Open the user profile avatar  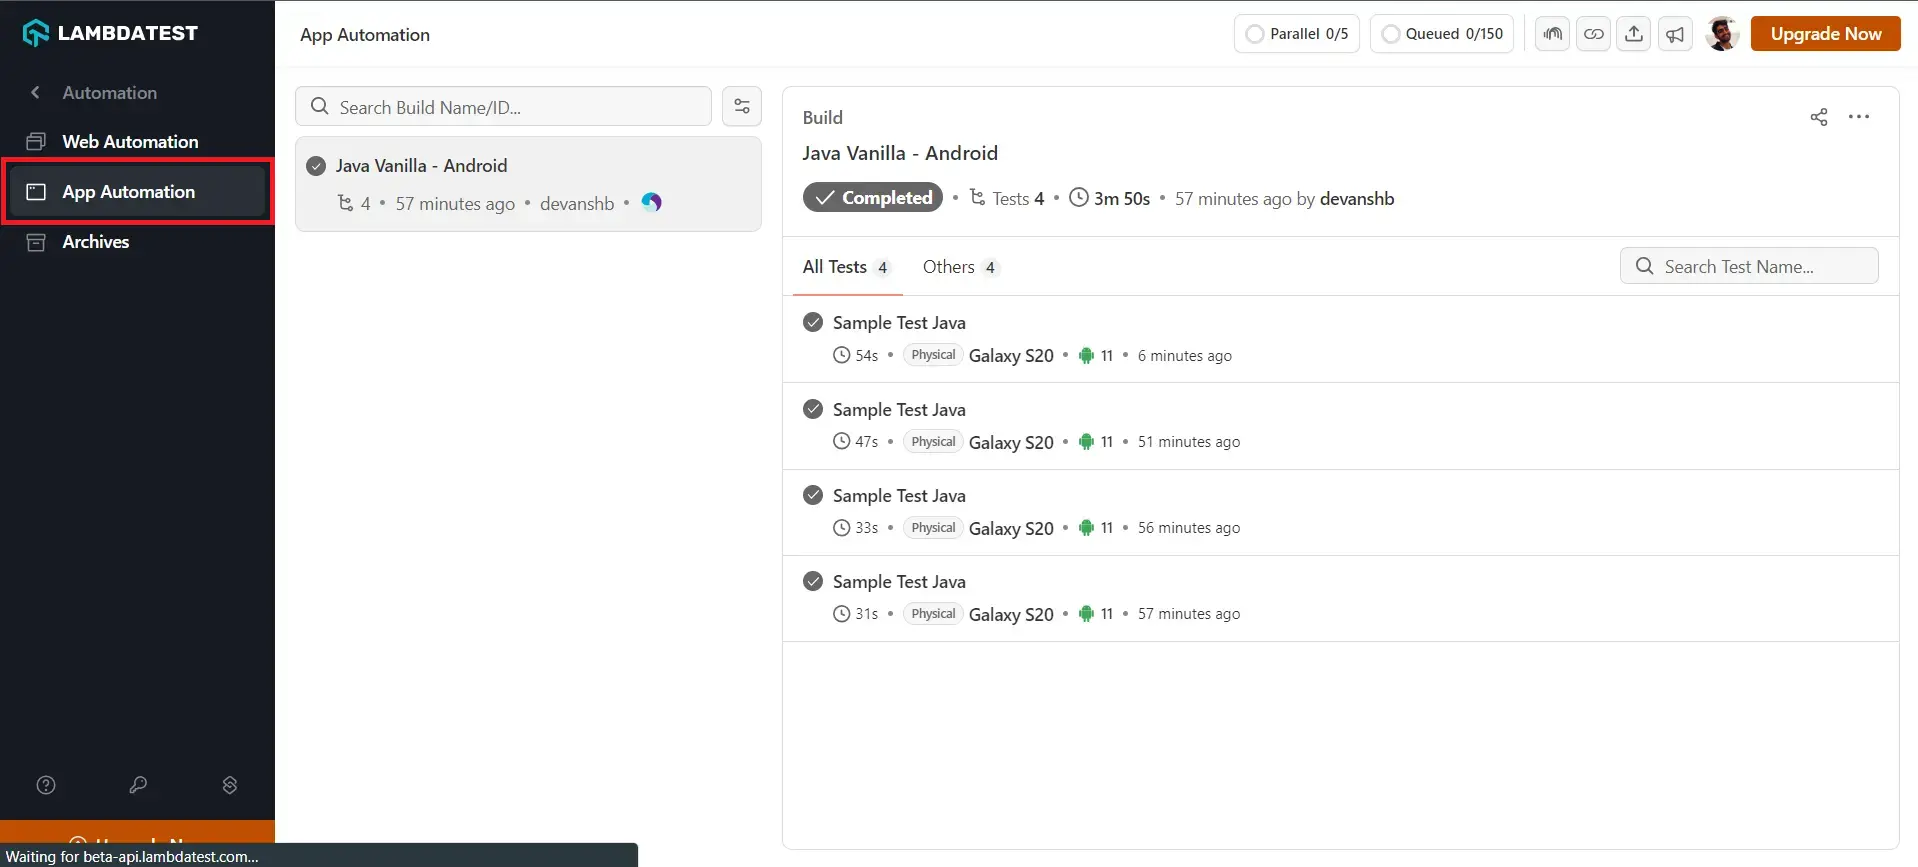tap(1722, 34)
